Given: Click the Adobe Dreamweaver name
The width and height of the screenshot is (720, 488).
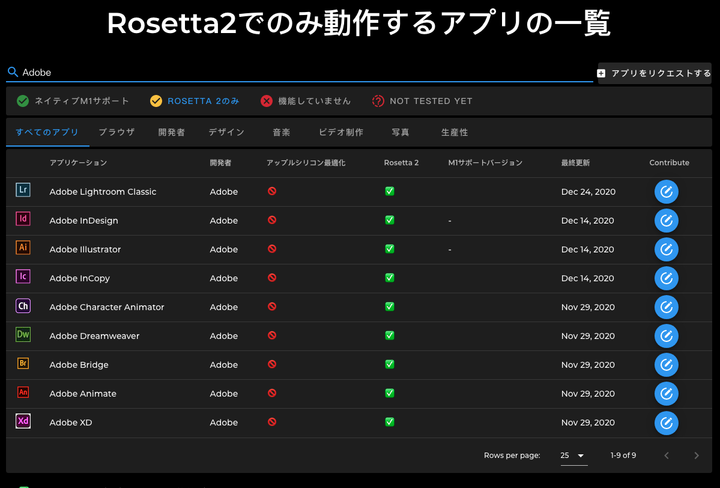Looking at the screenshot, I should (x=94, y=336).
